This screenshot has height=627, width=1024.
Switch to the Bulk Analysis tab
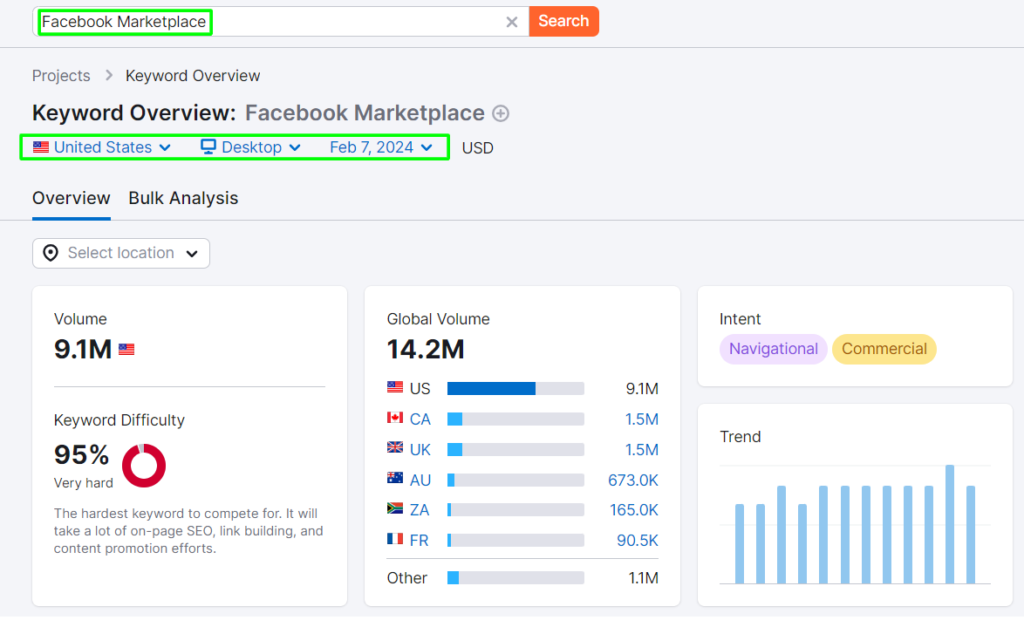point(184,199)
